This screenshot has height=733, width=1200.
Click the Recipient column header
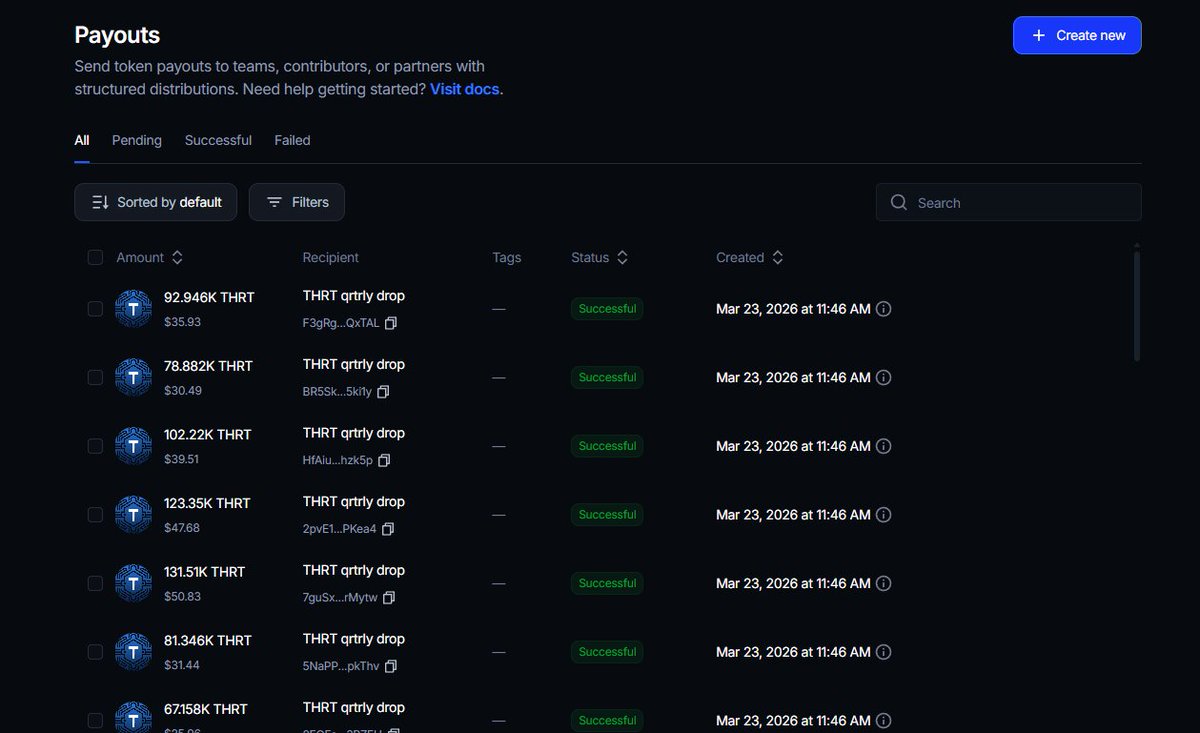(x=330, y=257)
